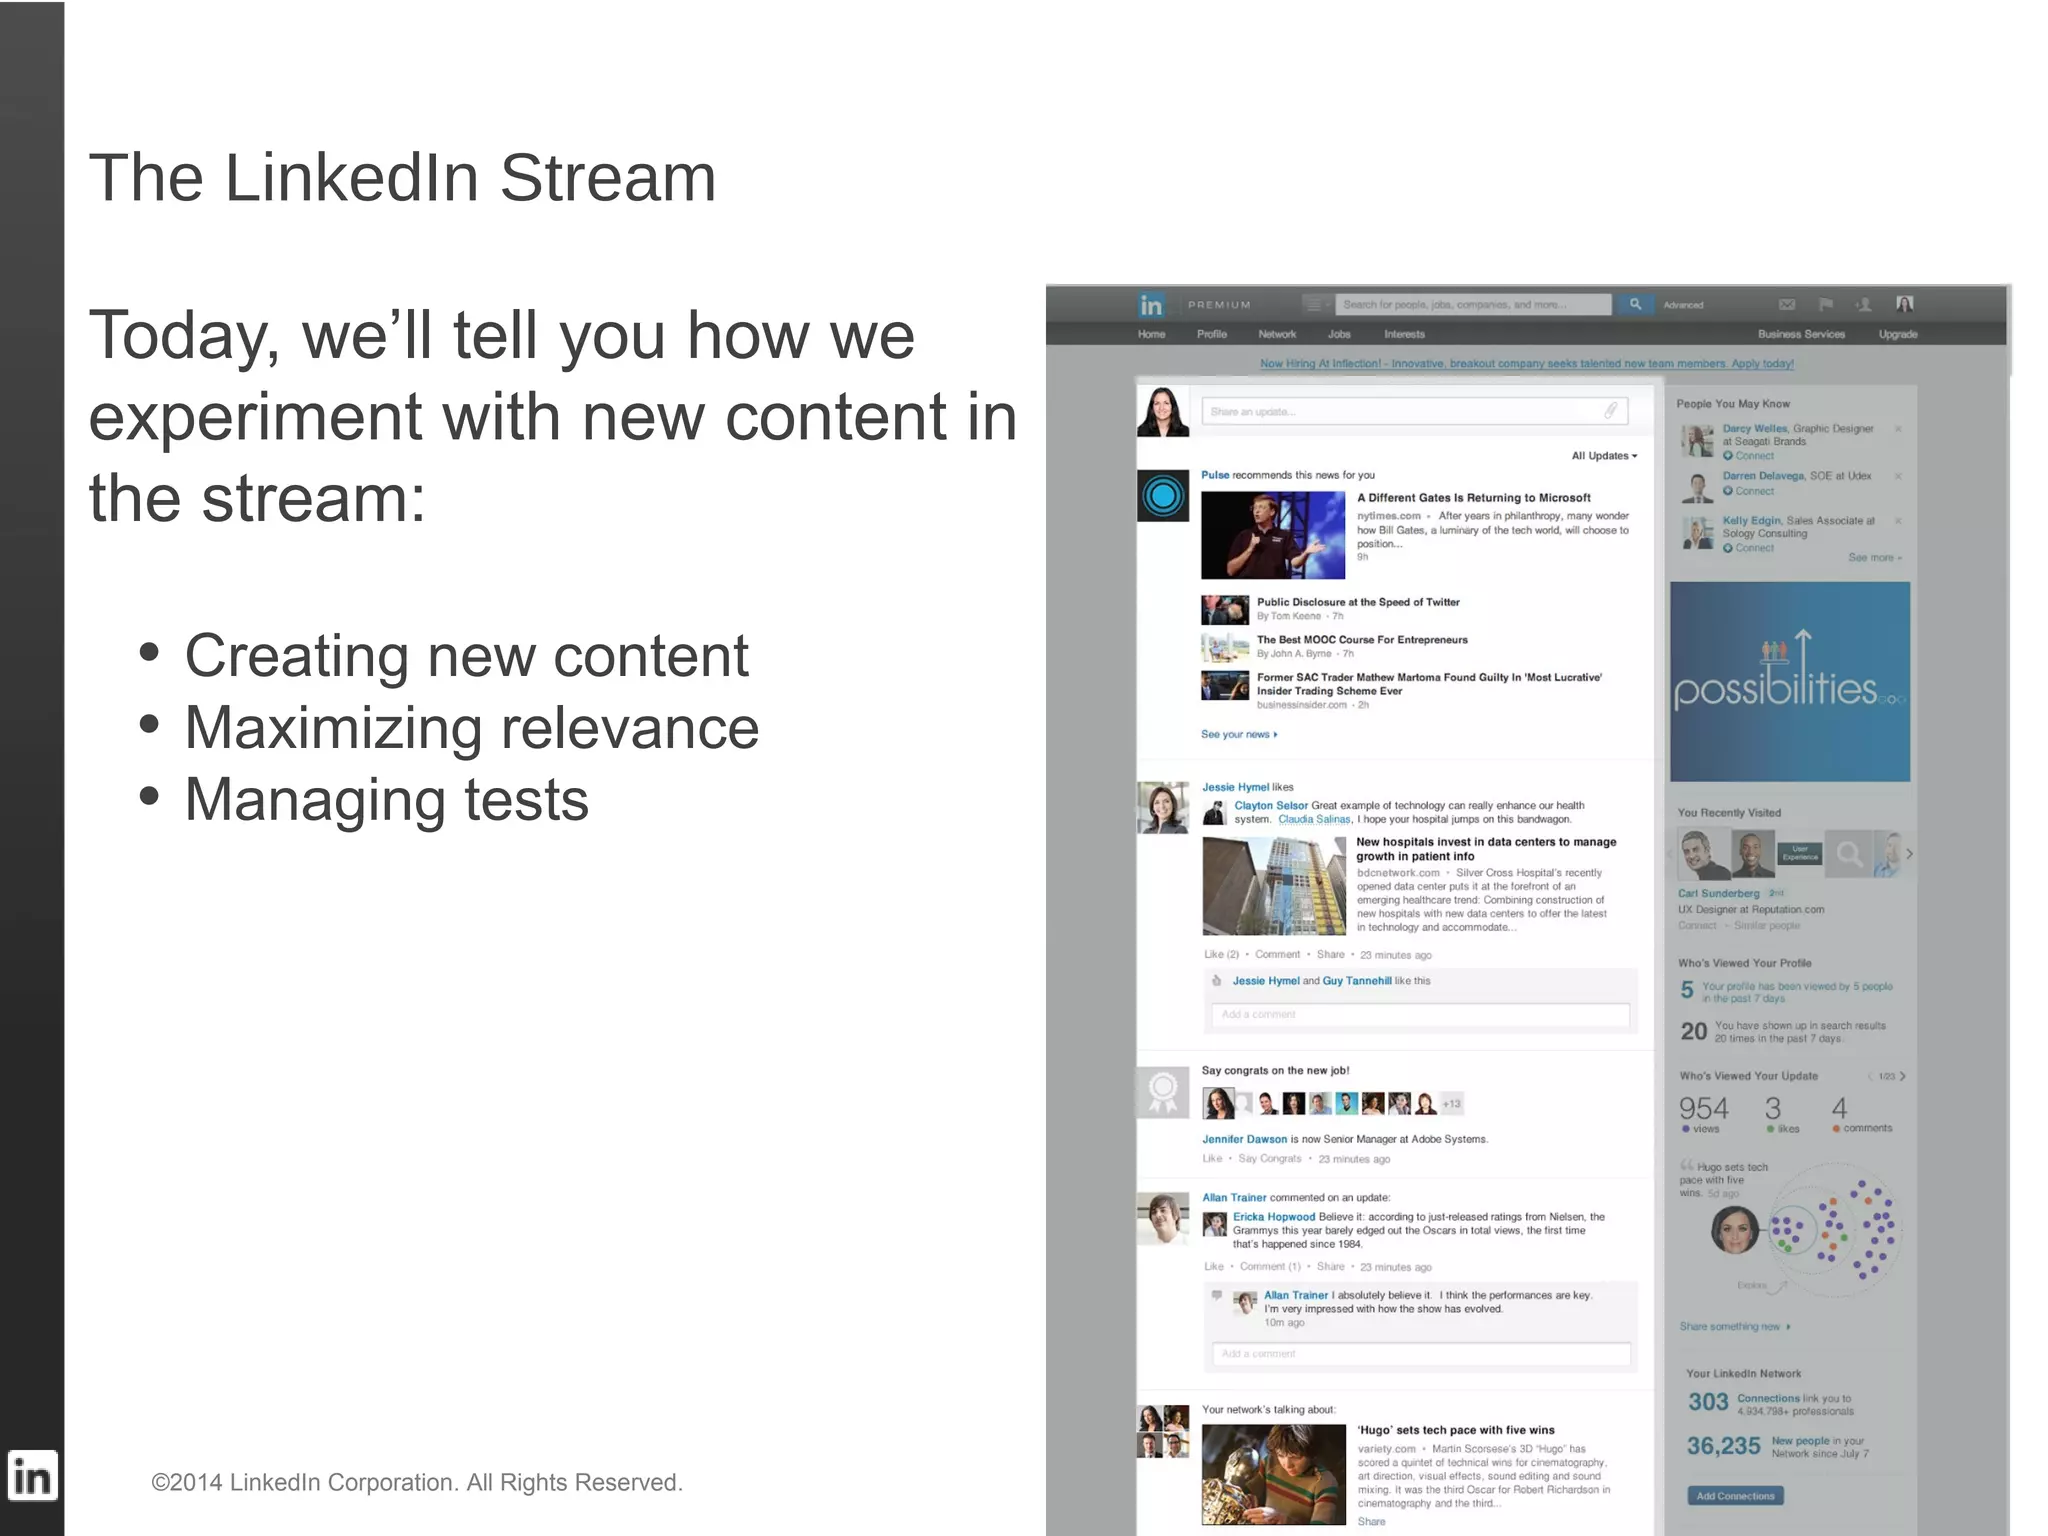Open the Network menu item
The height and width of the screenshot is (1536, 2048).
click(x=1277, y=334)
